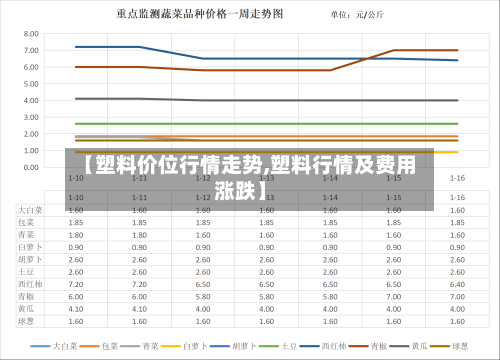The height and width of the screenshot is (360, 500).
Task: Click the 青椒 entry in the legend
Action: pyautogui.click(x=368, y=346)
